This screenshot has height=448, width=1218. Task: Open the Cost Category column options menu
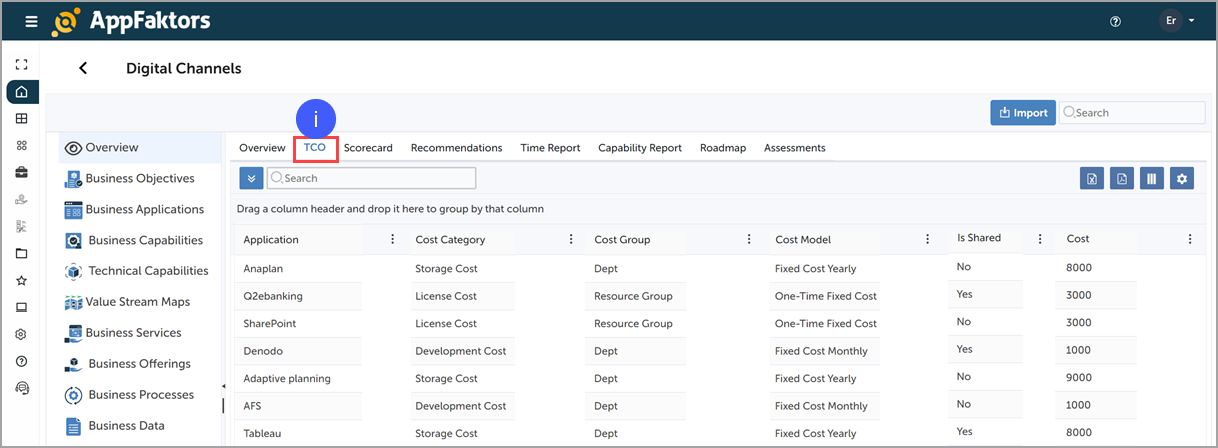571,239
